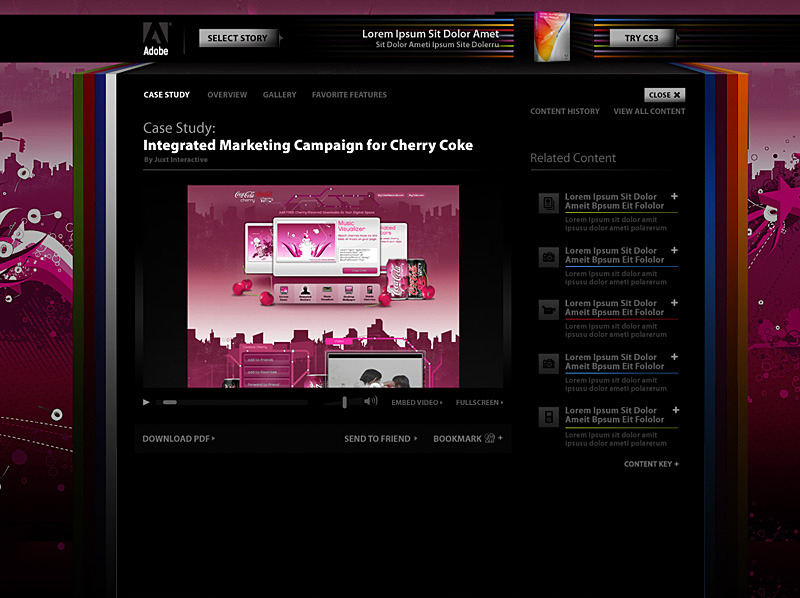Open the Favorite Features tab

[349, 95]
